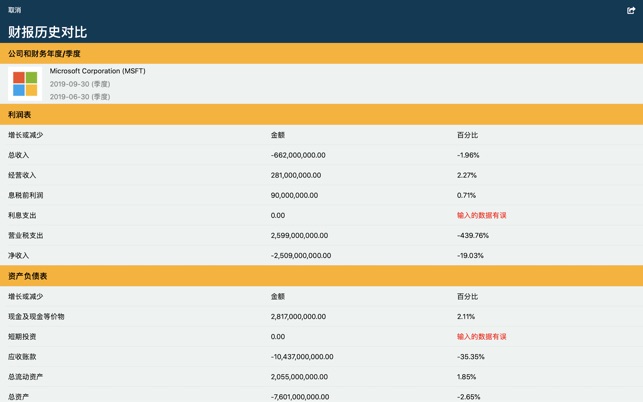Image resolution: width=643 pixels, height=402 pixels.
Task: Select the -19.03% percentage
Action: click(x=470, y=256)
